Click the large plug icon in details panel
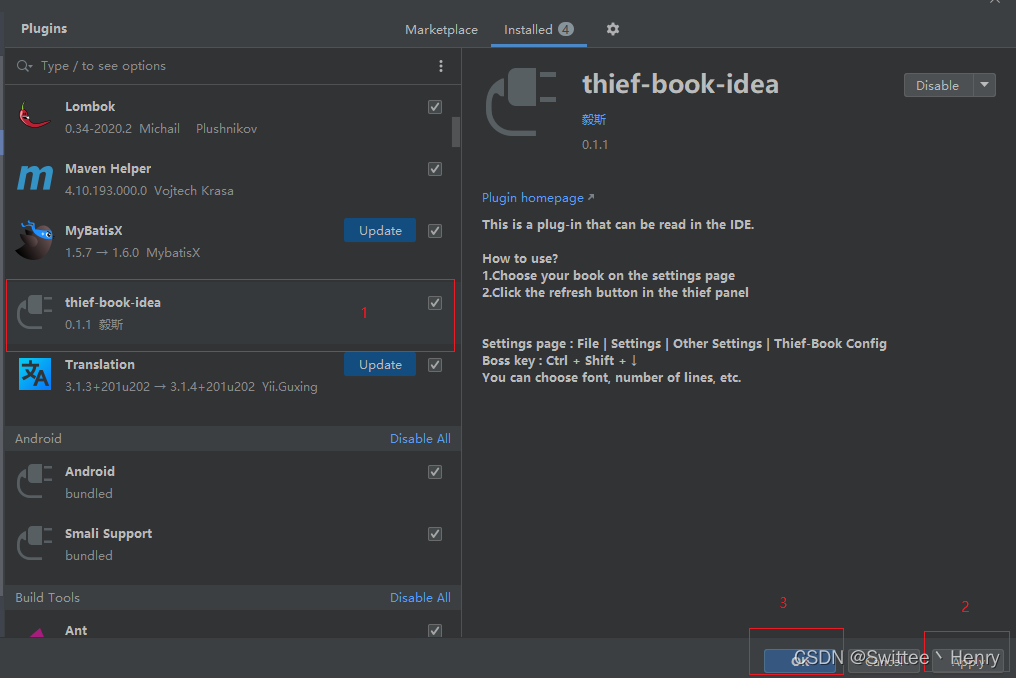 521,102
